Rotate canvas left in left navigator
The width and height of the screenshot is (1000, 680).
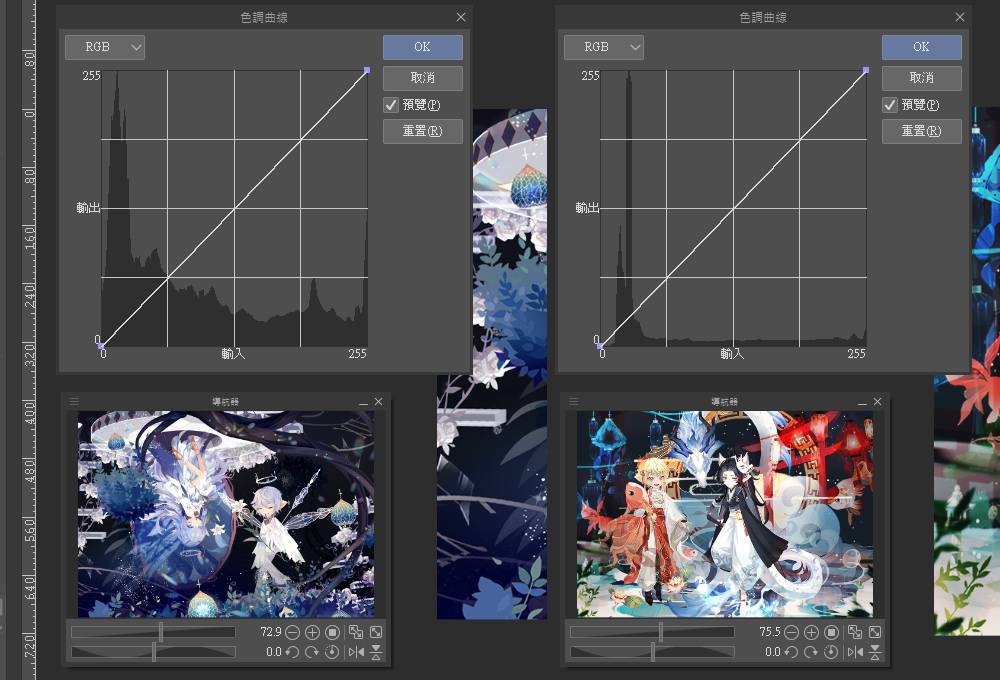pyautogui.click(x=292, y=652)
